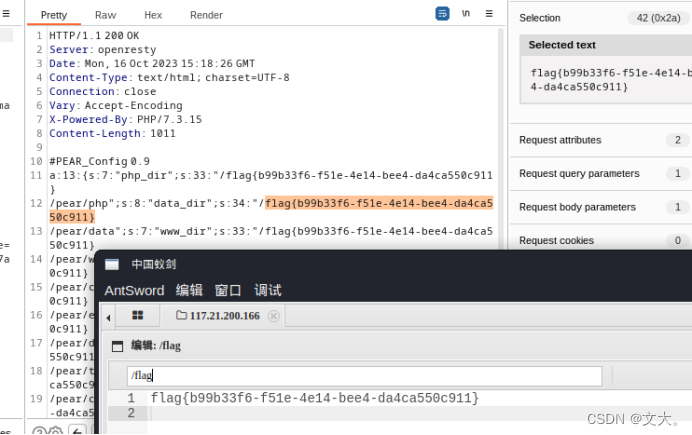Screen dimensions: 692x435
Task: Switch to the Raw response tab
Action: click(105, 15)
